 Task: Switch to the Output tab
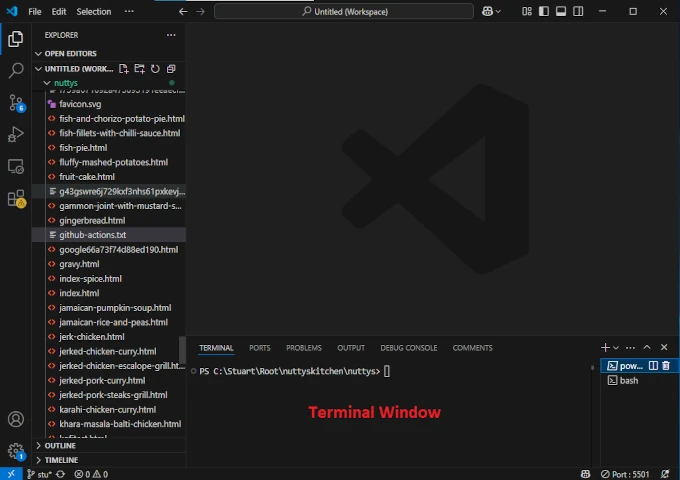pyautogui.click(x=351, y=348)
